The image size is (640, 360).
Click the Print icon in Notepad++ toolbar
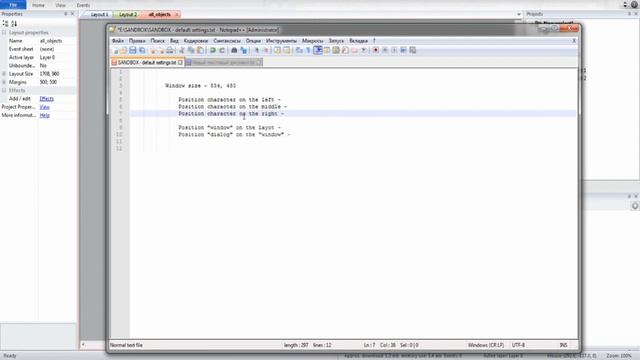point(170,50)
